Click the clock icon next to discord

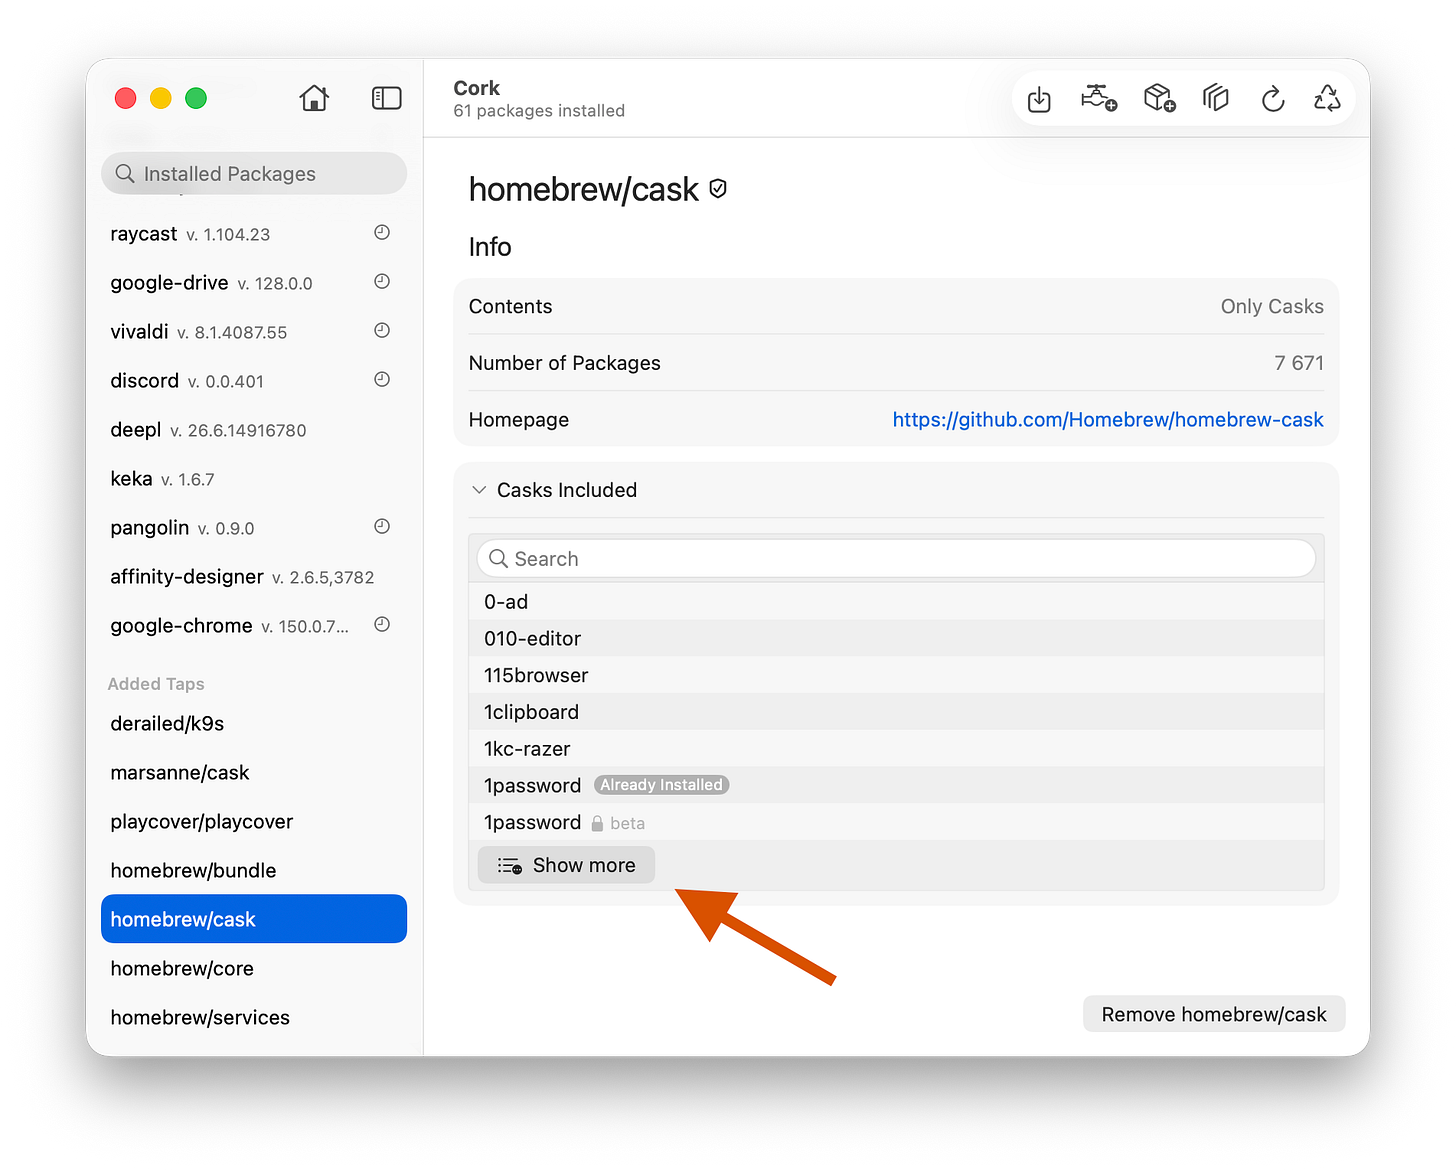382,380
